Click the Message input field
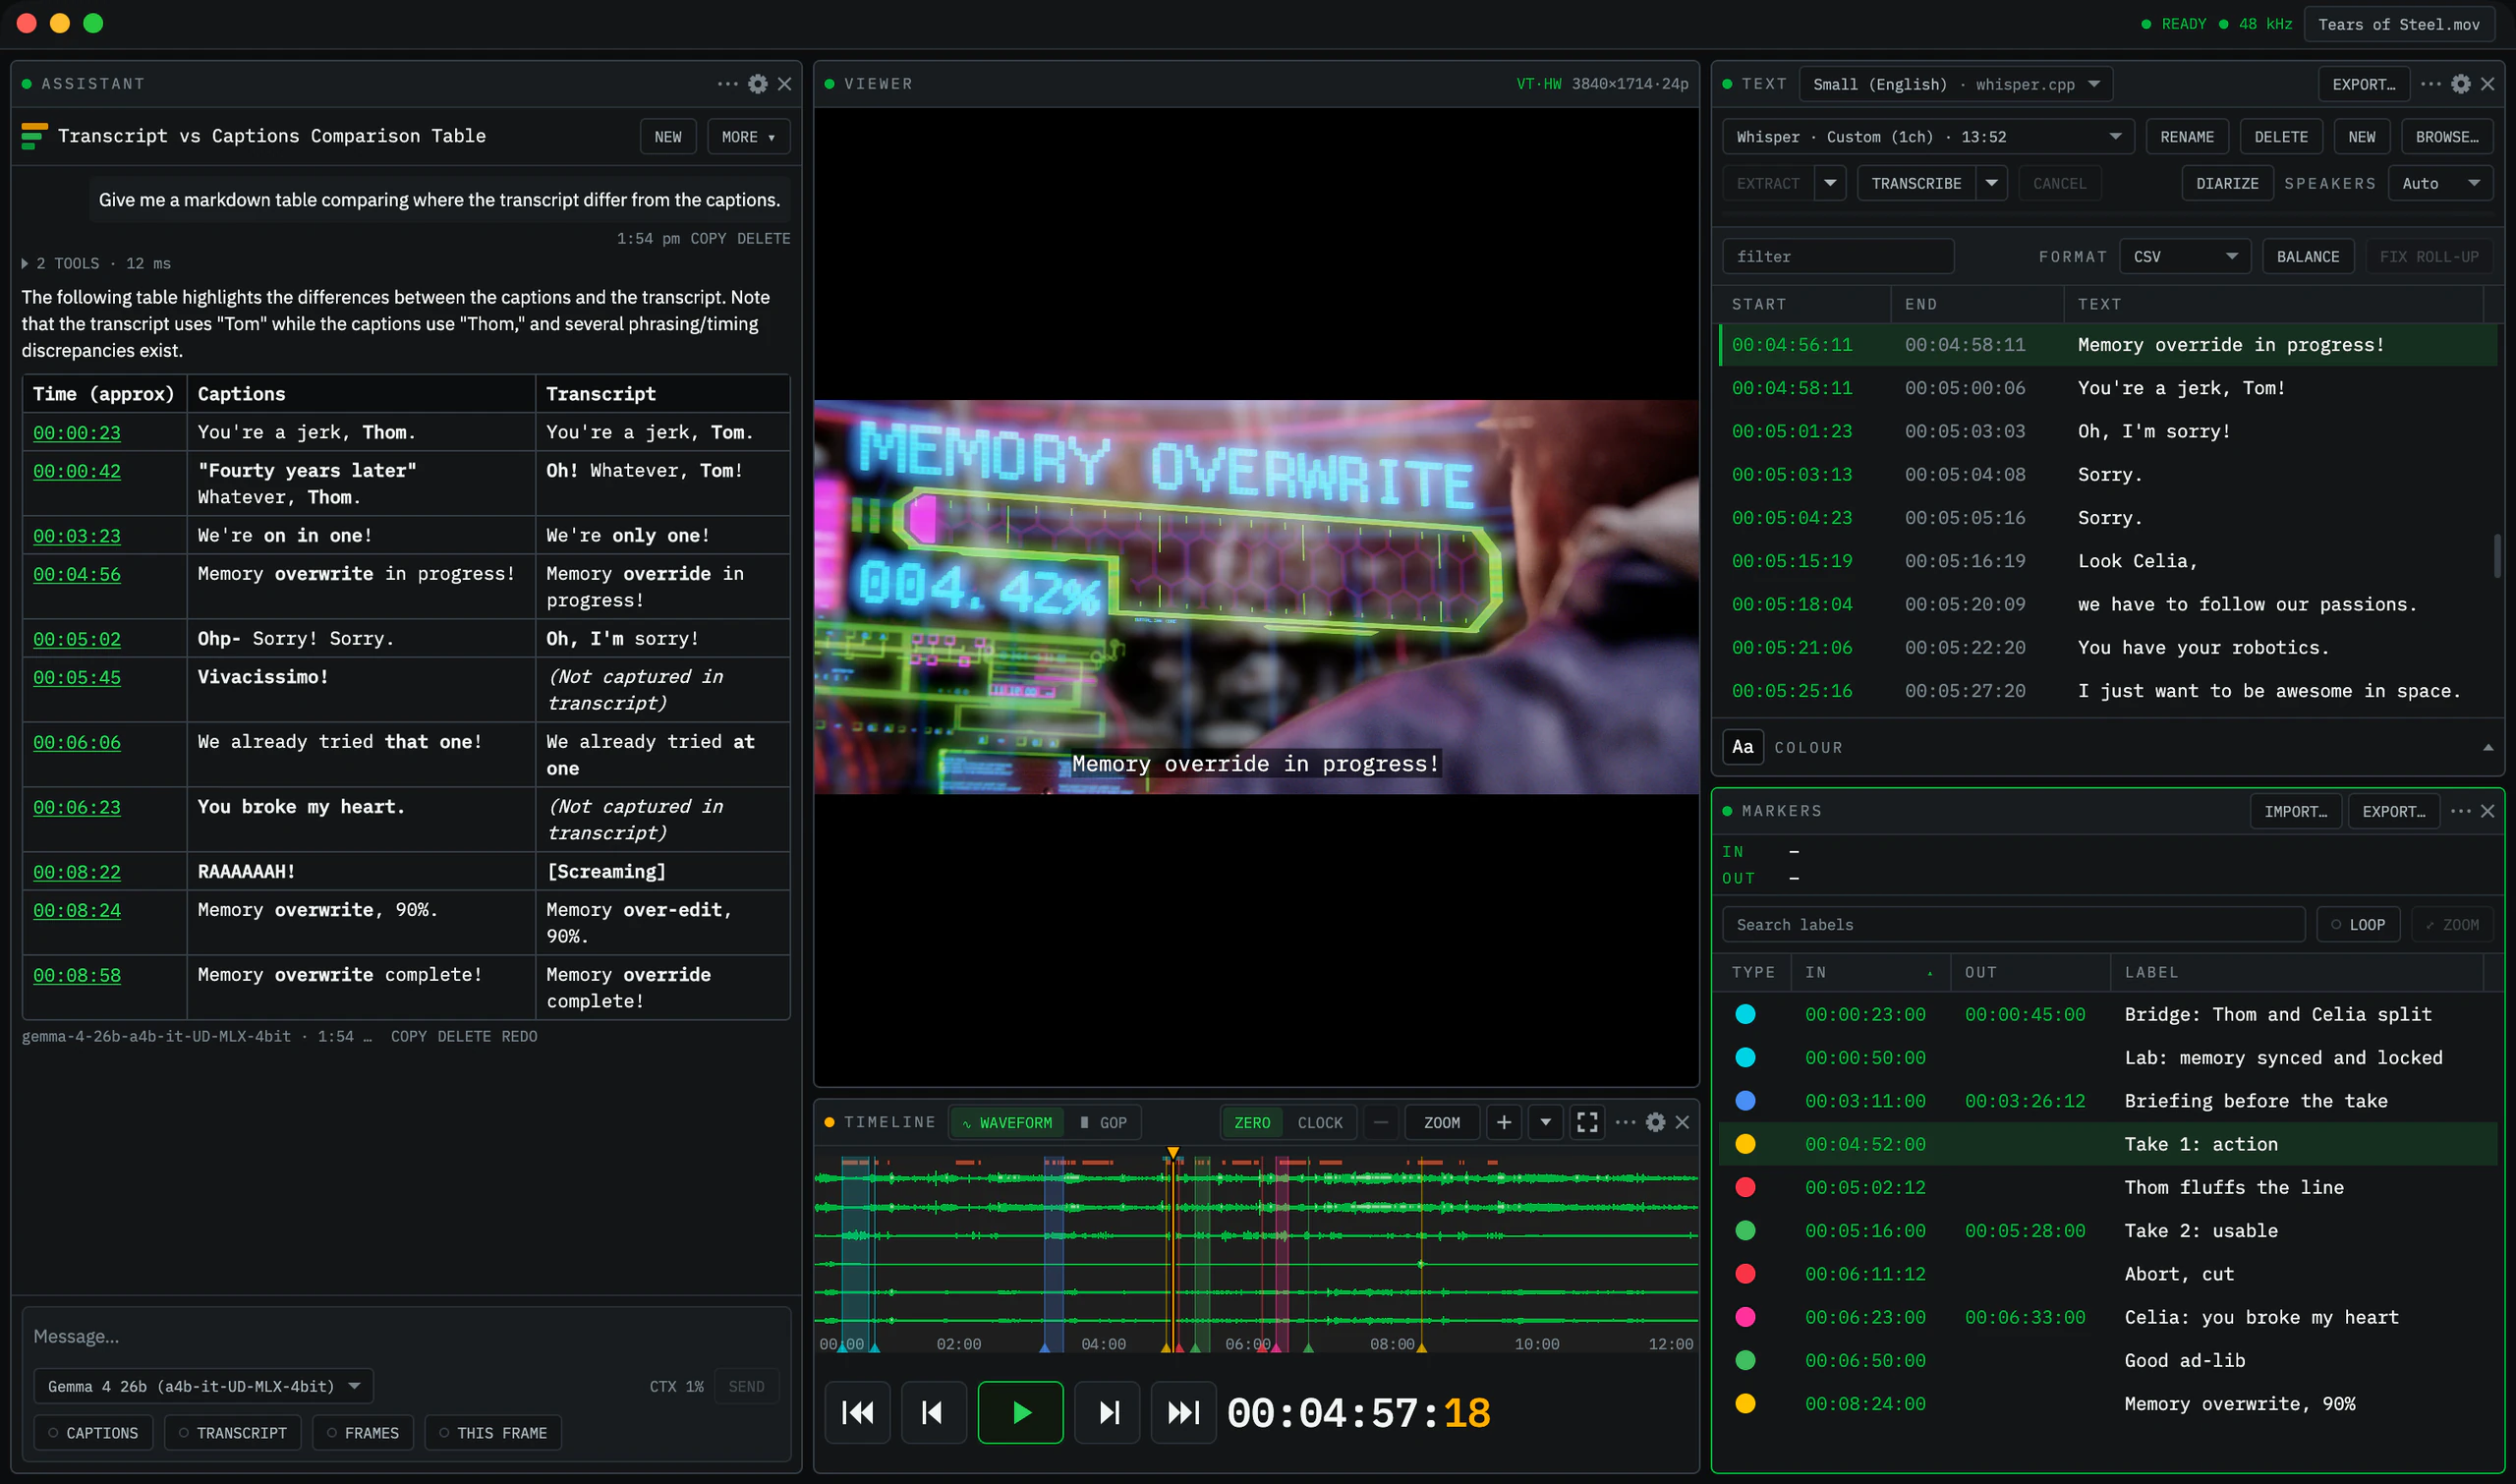Image resolution: width=2516 pixels, height=1484 pixels. pyautogui.click(x=406, y=1336)
